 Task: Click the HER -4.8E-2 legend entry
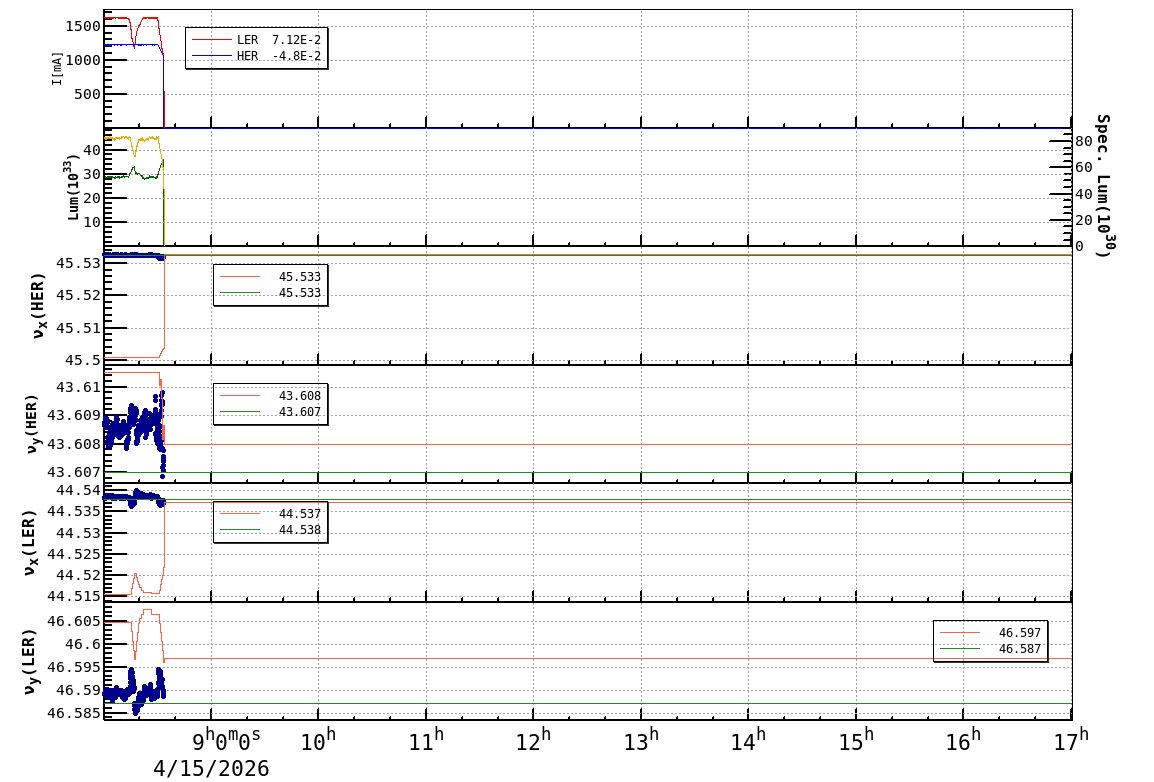tap(256, 56)
